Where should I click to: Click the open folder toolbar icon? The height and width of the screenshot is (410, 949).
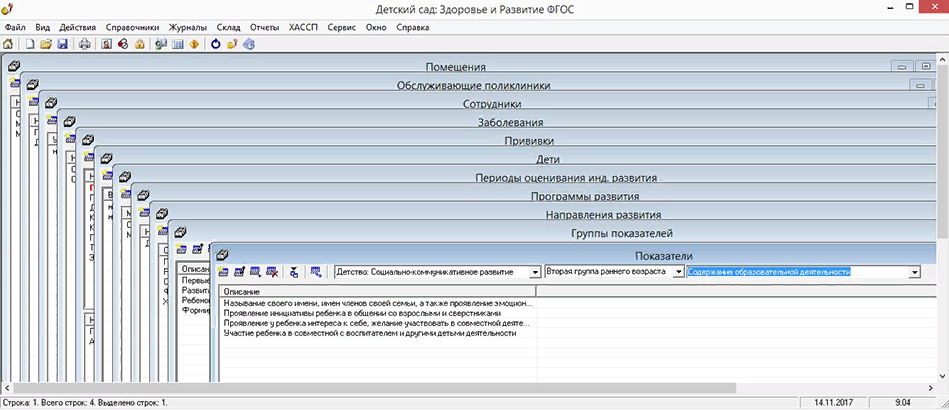pyautogui.click(x=46, y=45)
